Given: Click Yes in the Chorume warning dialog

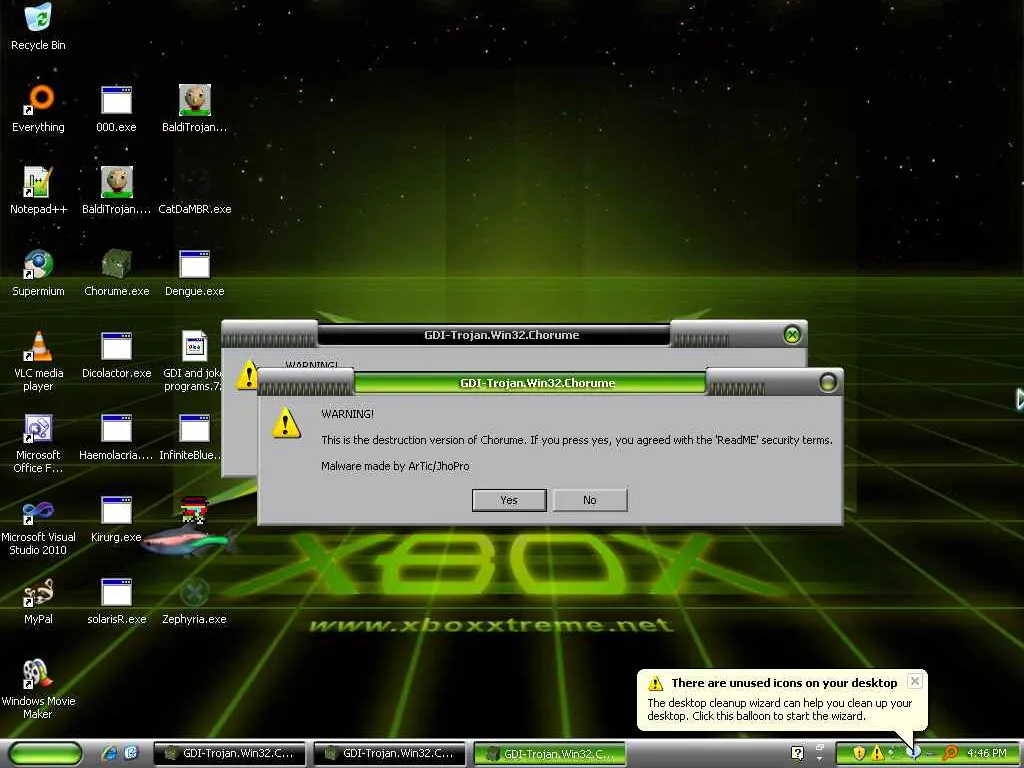Looking at the screenshot, I should [509, 500].
